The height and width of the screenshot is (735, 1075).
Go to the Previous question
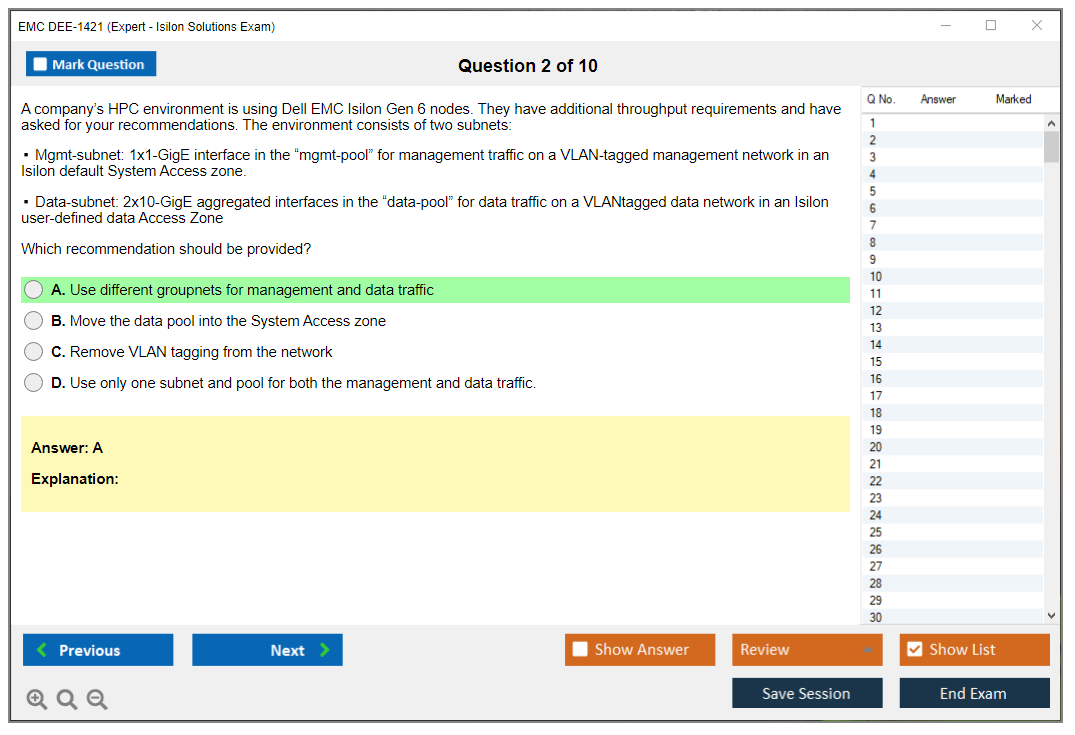(x=98, y=650)
